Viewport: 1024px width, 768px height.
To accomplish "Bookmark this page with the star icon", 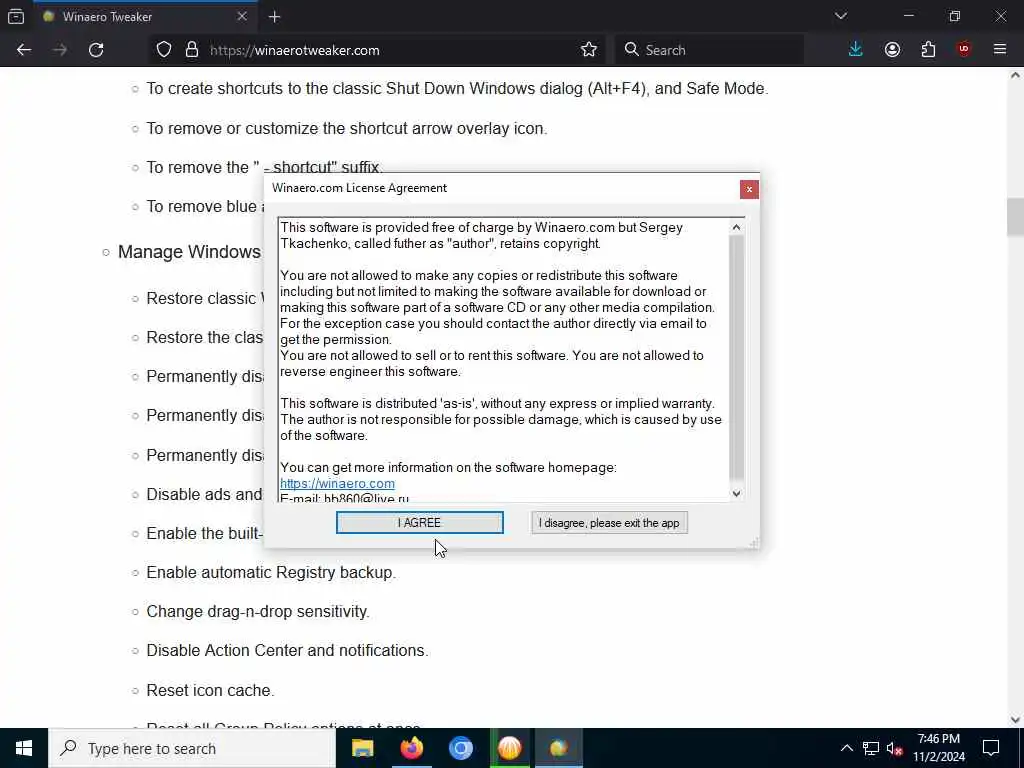I will (588, 50).
